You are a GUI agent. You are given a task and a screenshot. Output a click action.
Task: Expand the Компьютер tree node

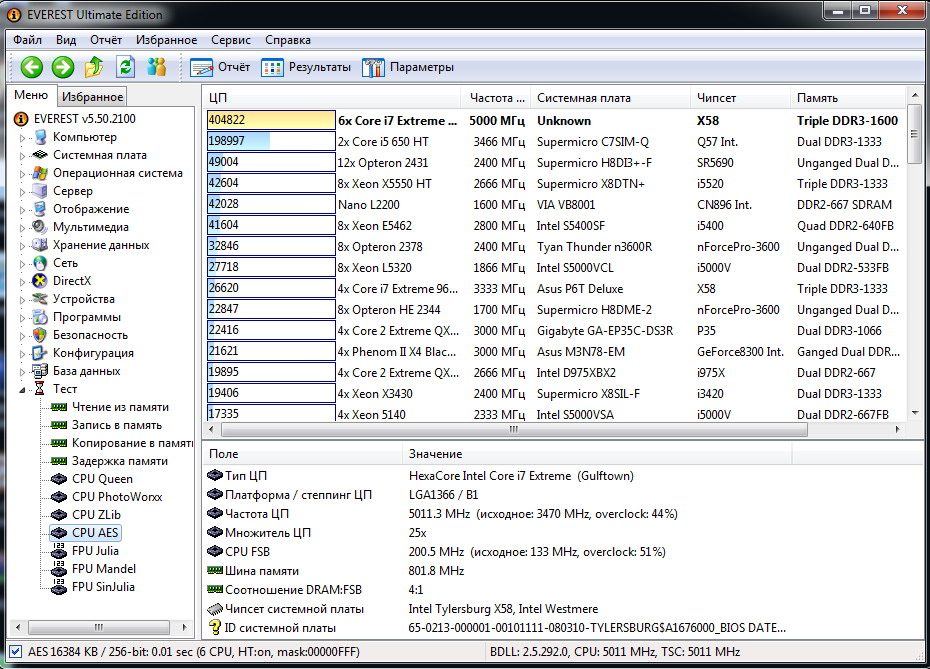(x=23, y=138)
